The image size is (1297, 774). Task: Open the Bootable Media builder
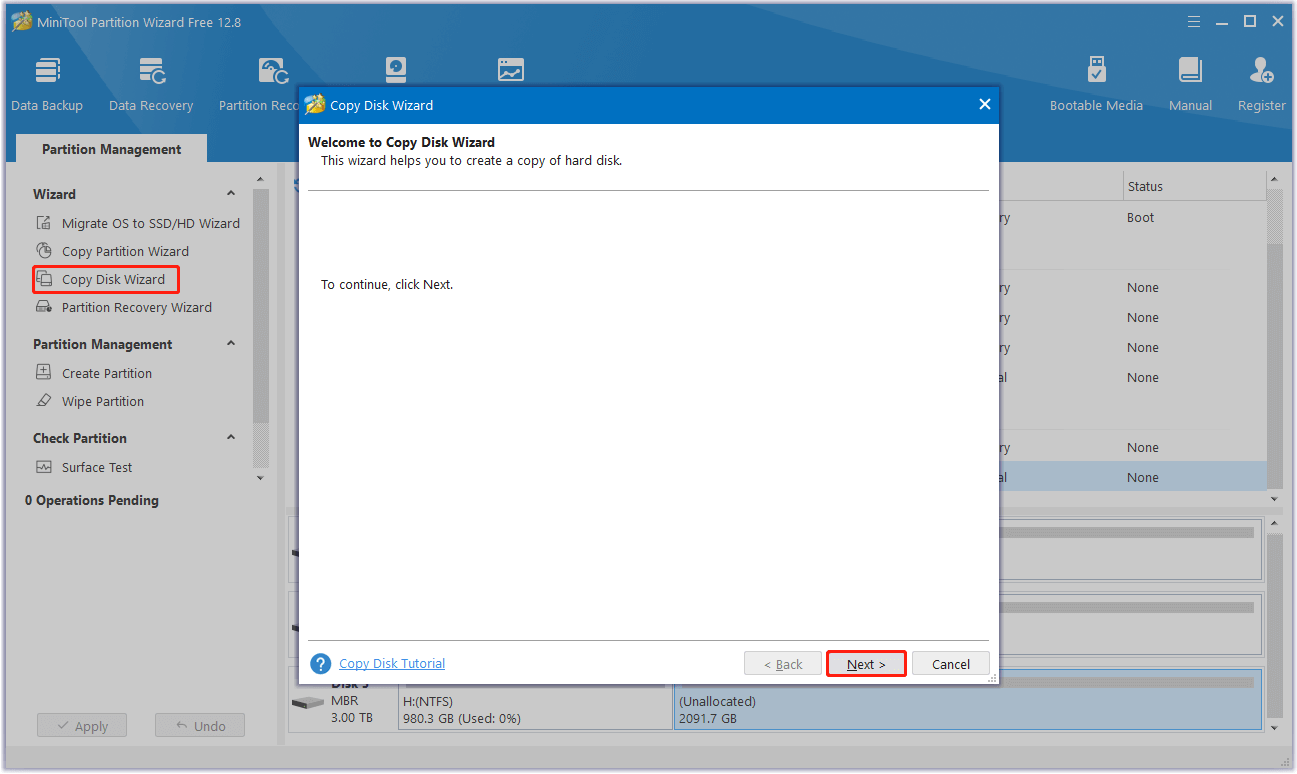point(1096,84)
